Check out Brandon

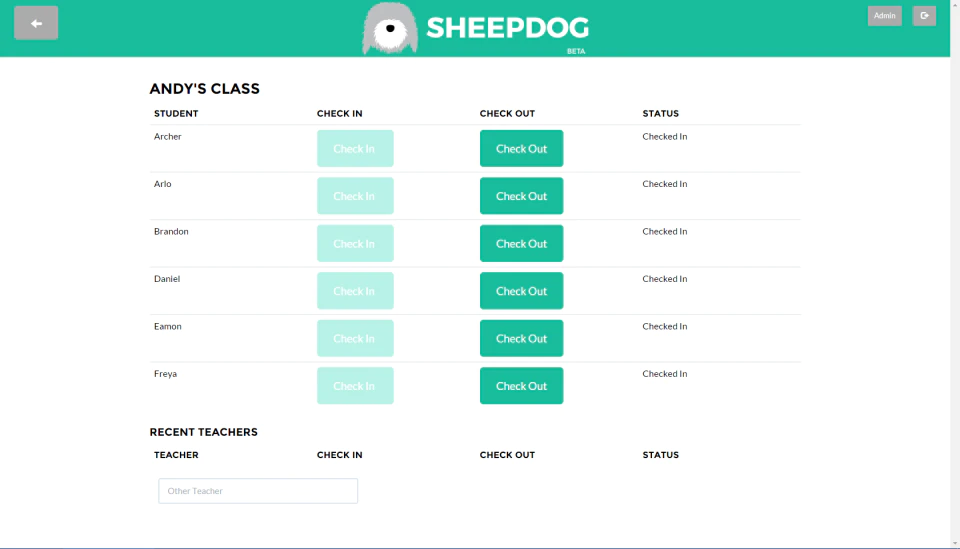pyautogui.click(x=521, y=243)
